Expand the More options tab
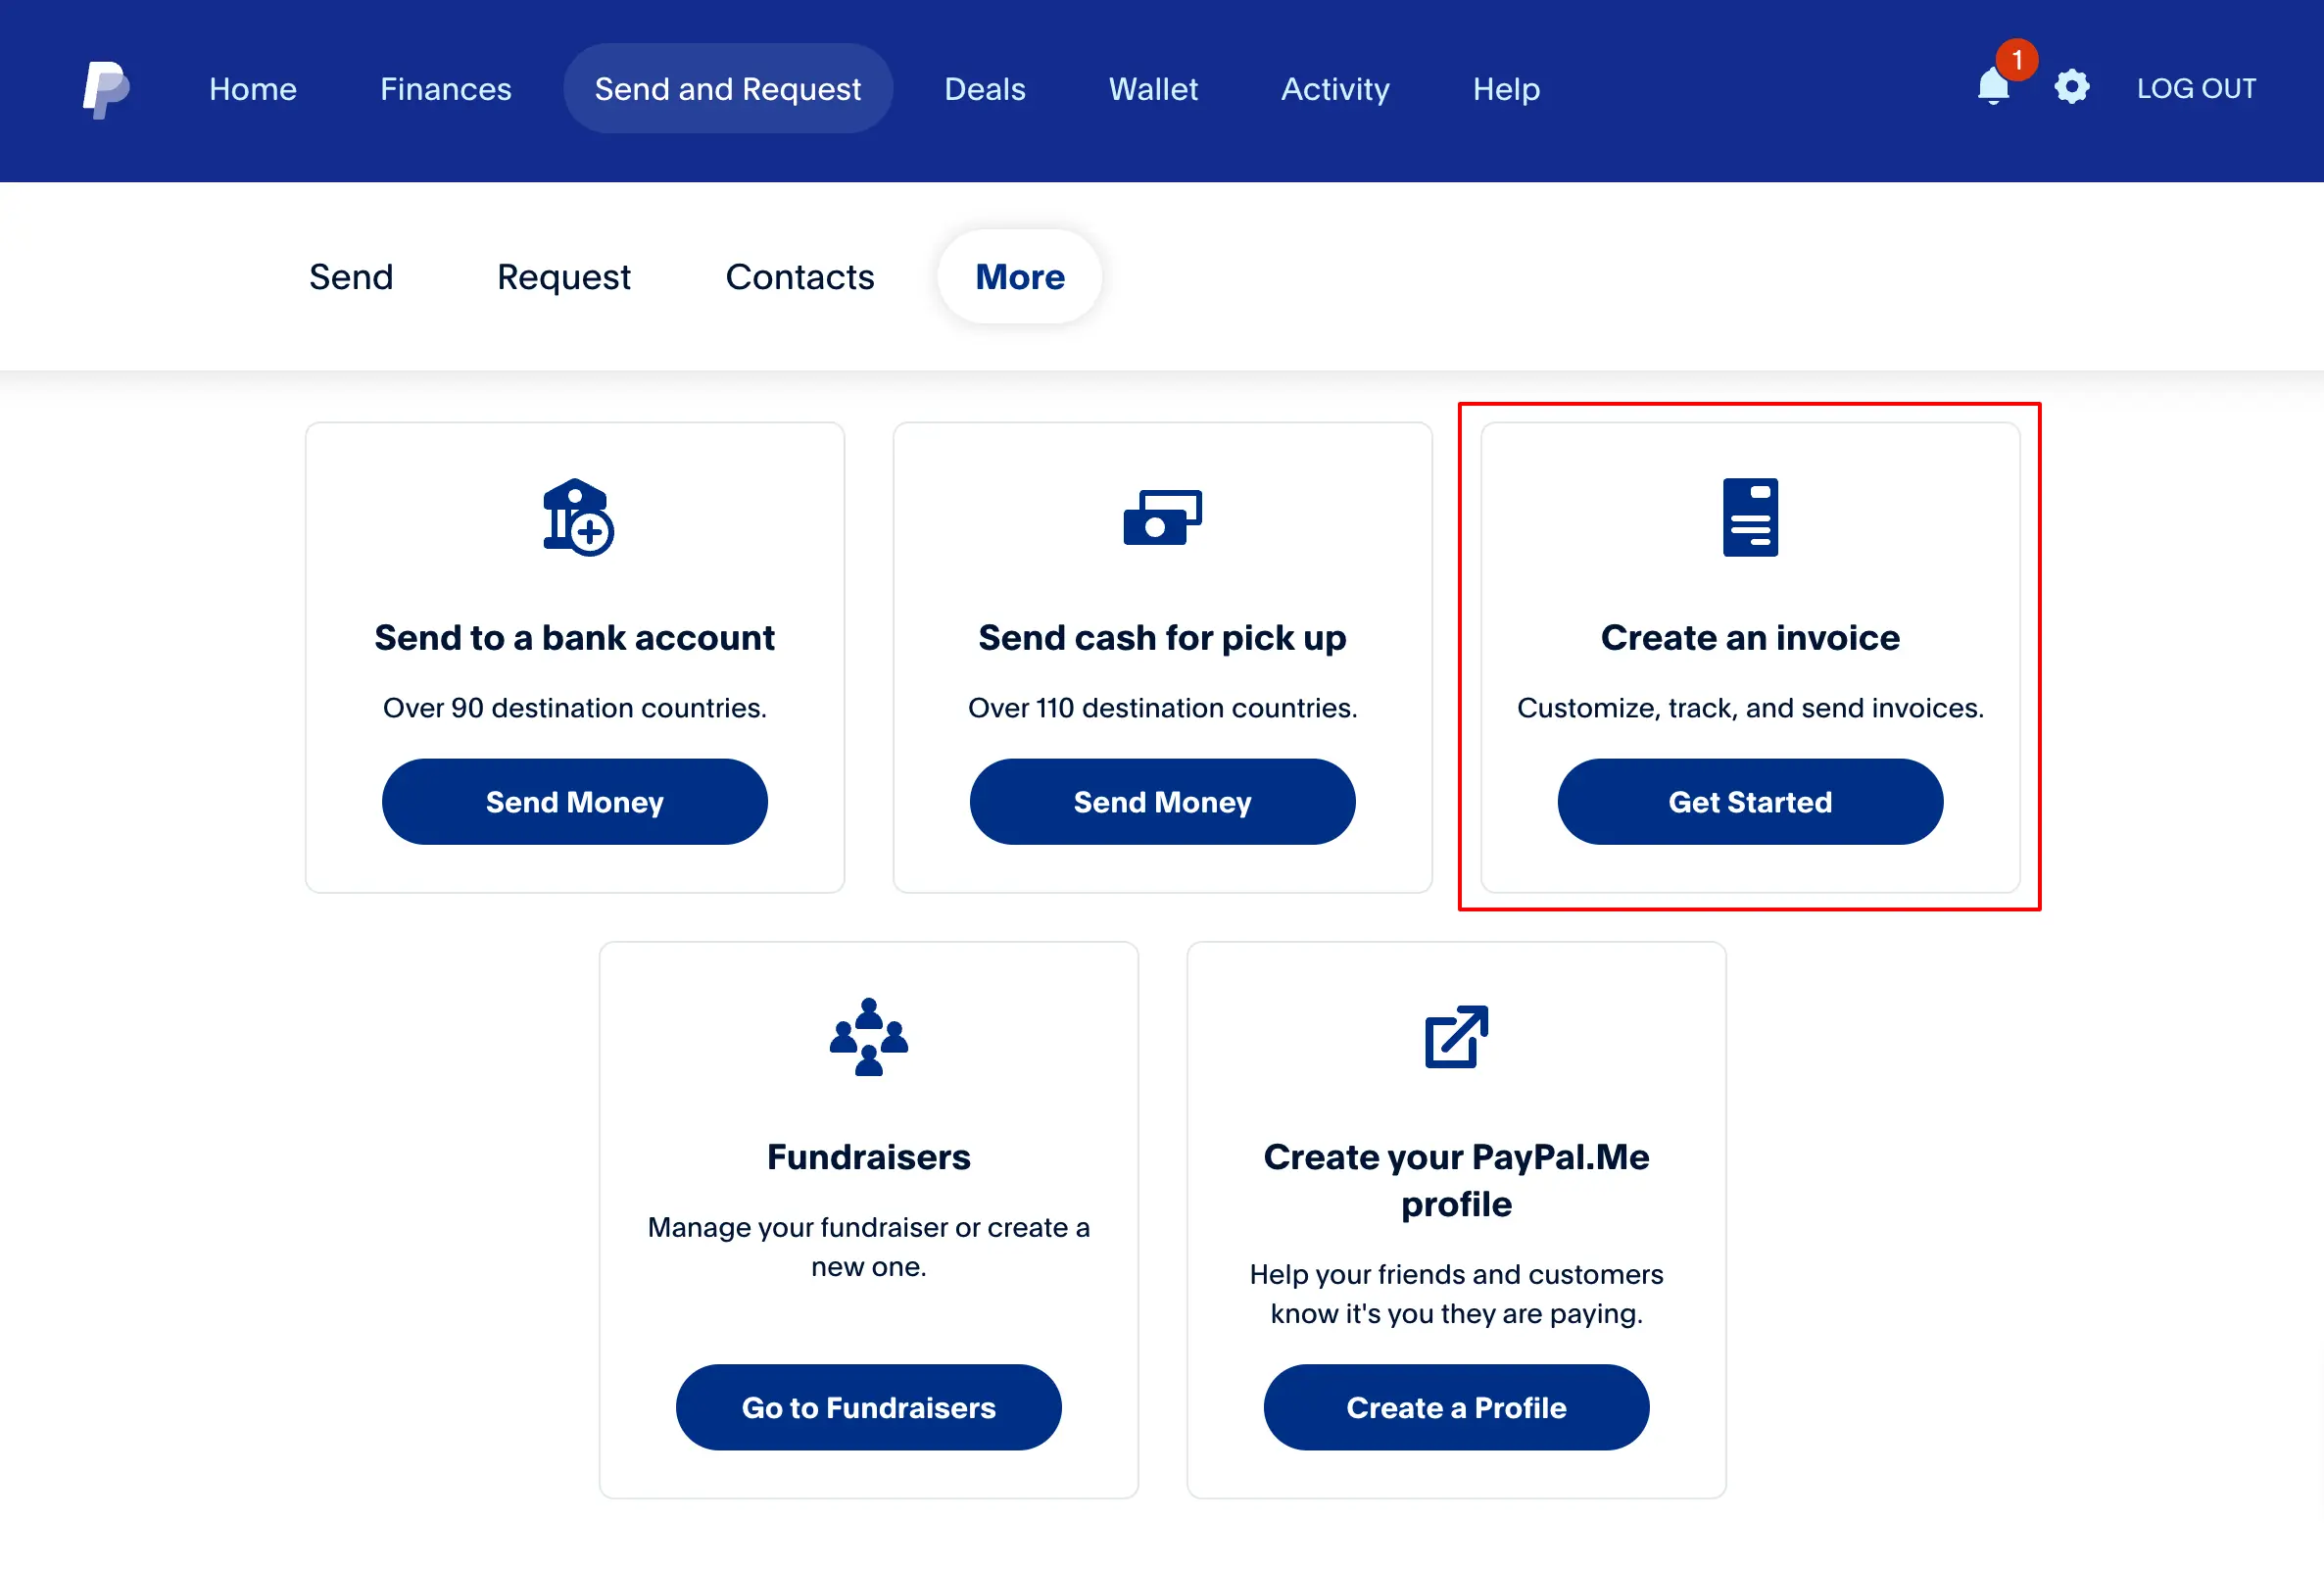2324x1572 pixels. [x=1019, y=277]
